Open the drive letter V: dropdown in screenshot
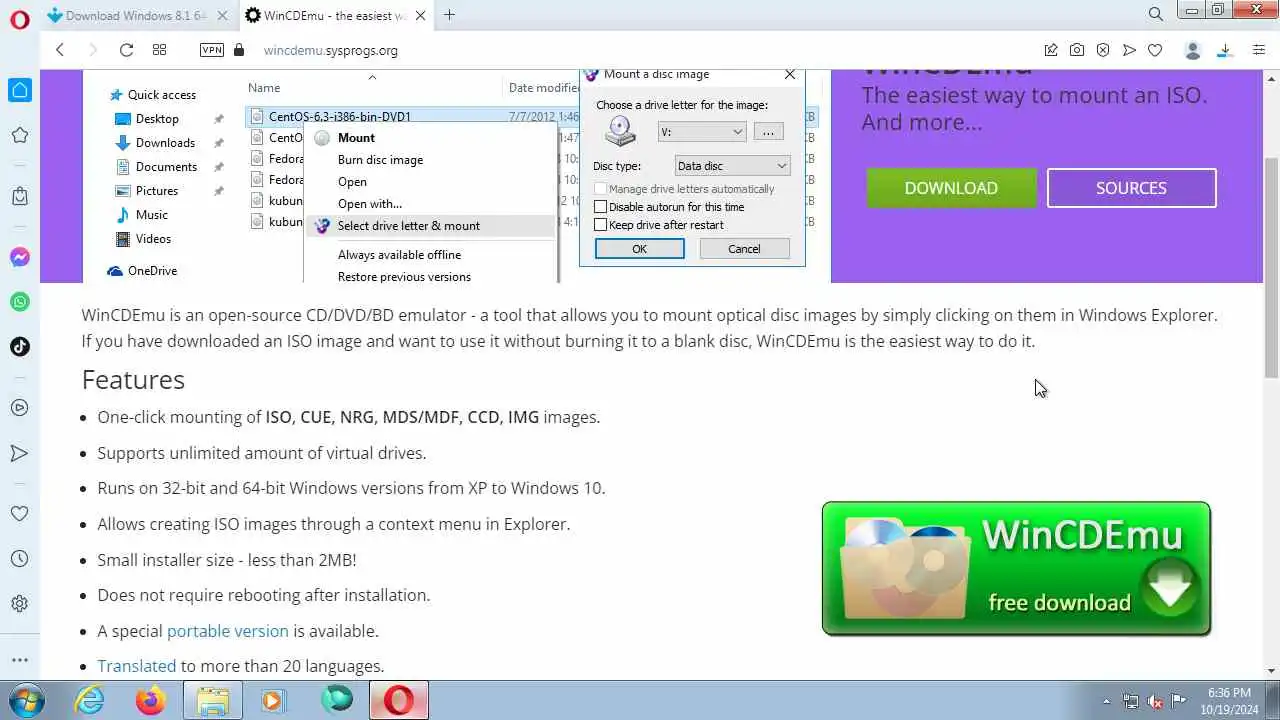1280x720 pixels. point(702,132)
